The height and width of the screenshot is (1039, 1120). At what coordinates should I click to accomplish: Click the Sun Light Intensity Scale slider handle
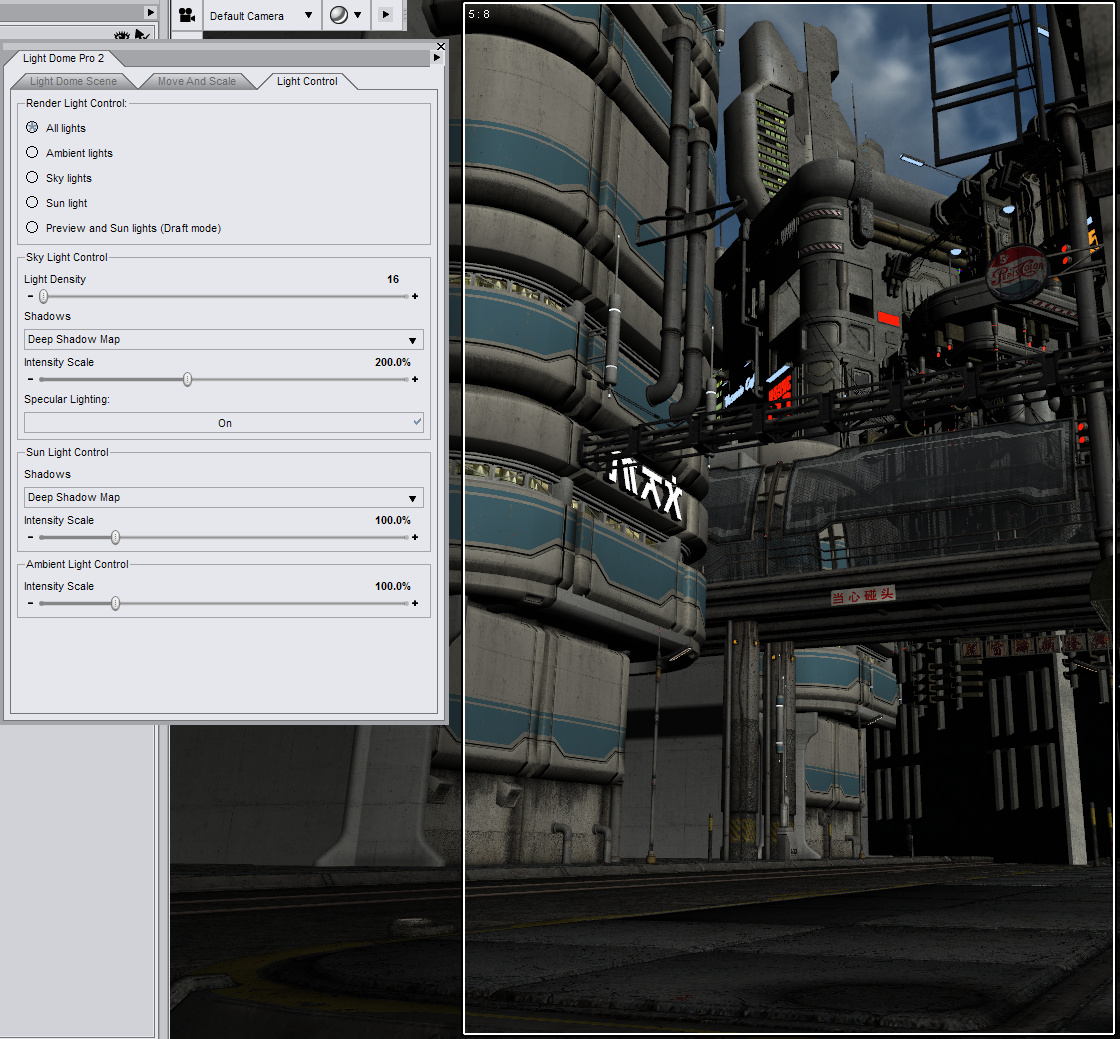click(x=116, y=538)
